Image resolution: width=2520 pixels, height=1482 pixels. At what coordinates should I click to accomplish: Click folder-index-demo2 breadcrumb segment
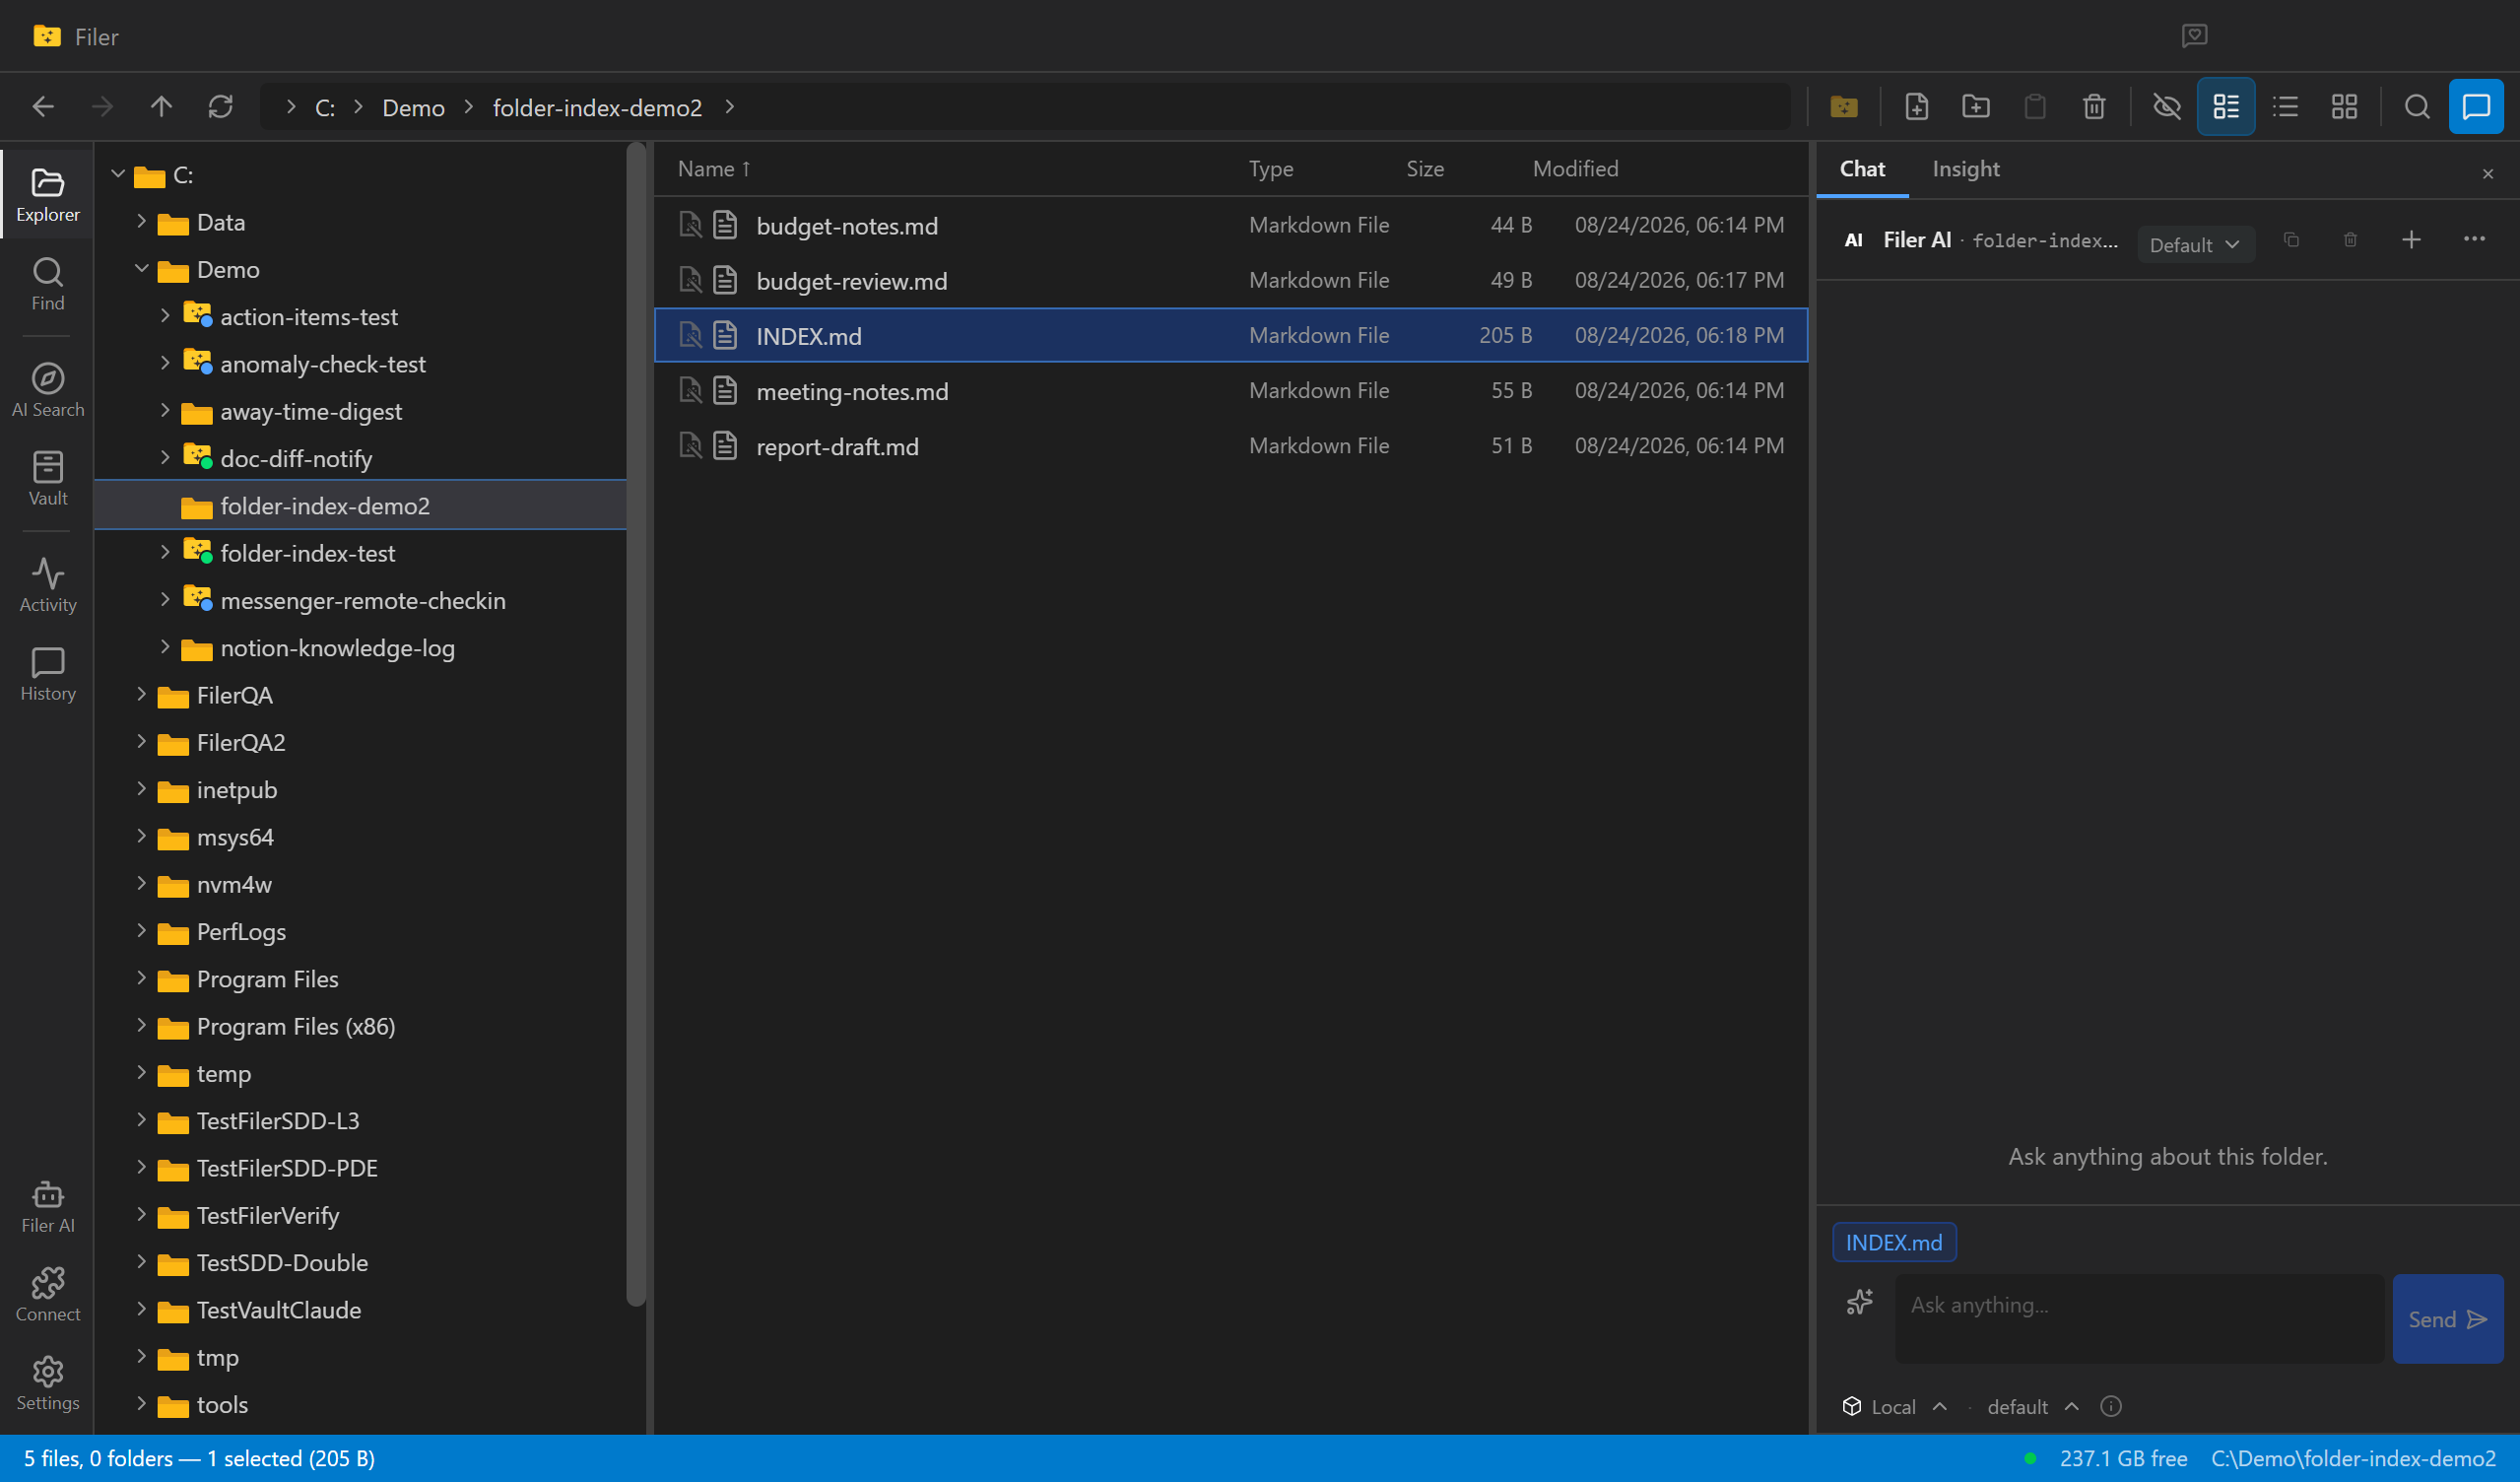597,107
